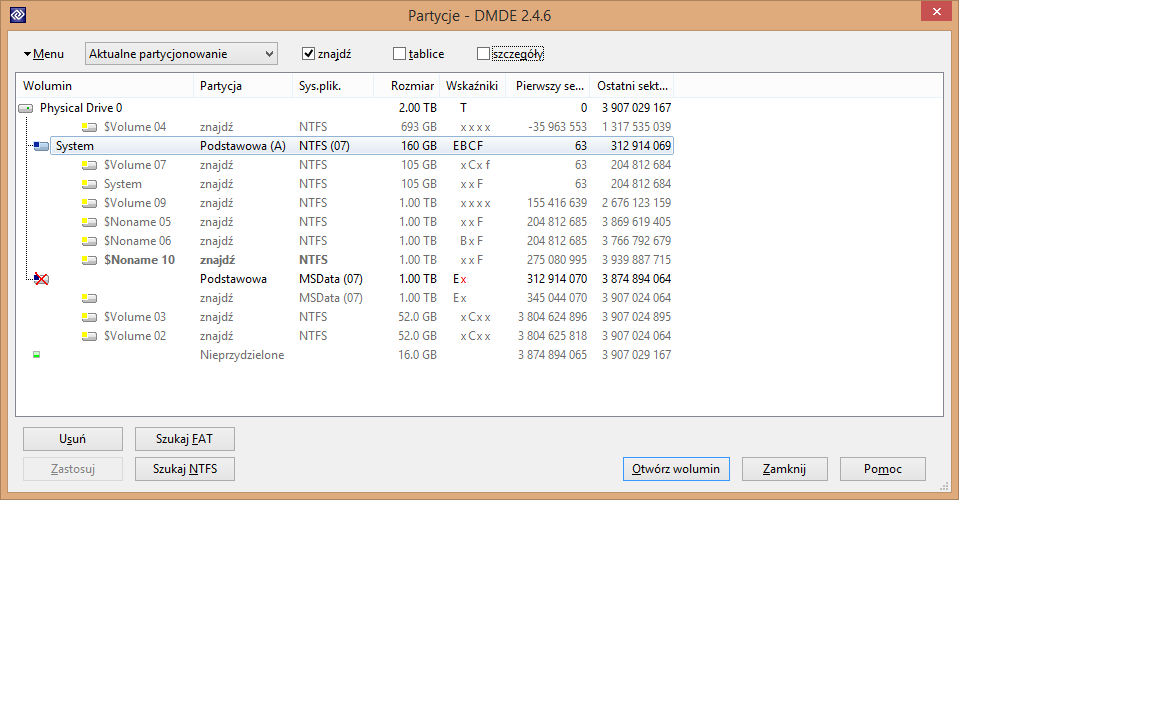Enable the 'szczegóły' checkbox
Image resolution: width=1152 pixels, height=720 pixels.
(x=483, y=54)
